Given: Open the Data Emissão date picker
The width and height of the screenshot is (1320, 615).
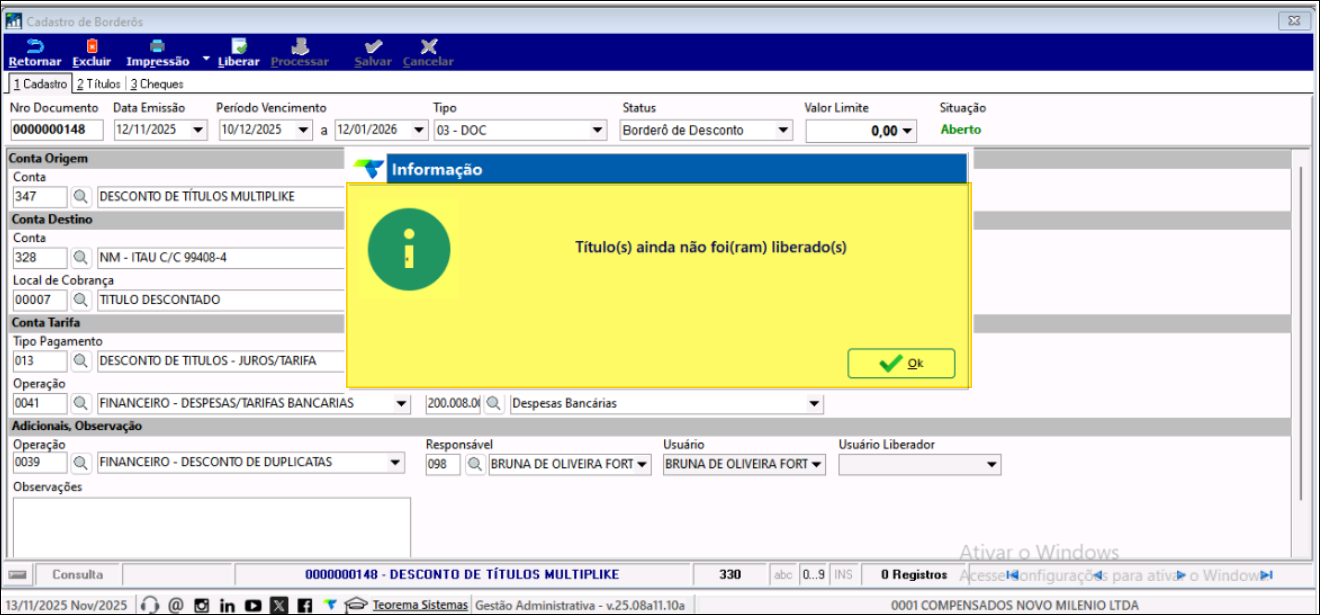Looking at the screenshot, I should pos(197,130).
